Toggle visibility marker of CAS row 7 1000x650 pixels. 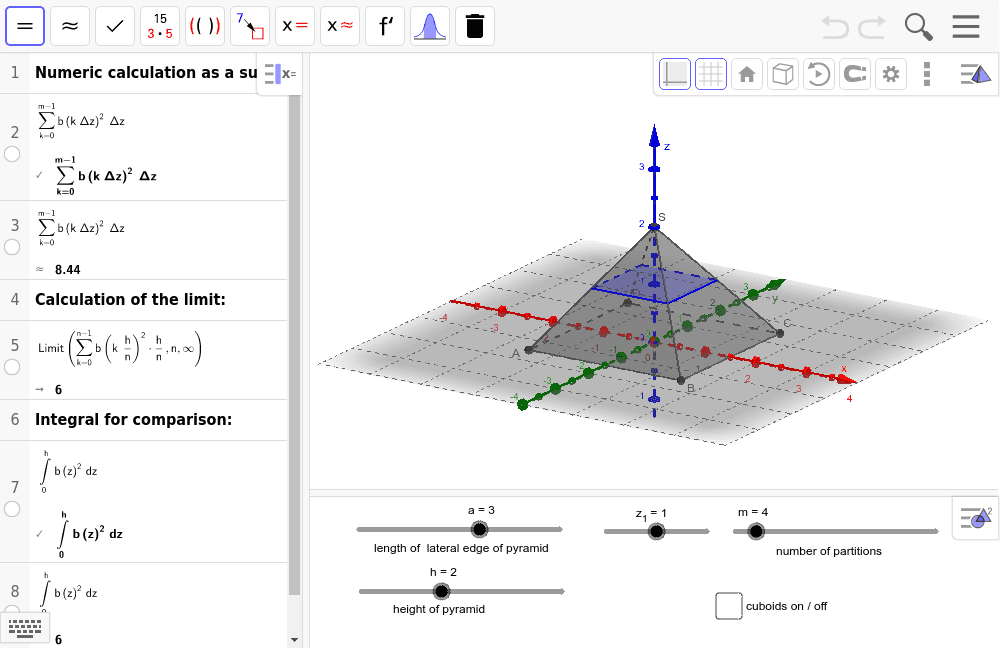[x=12, y=509]
